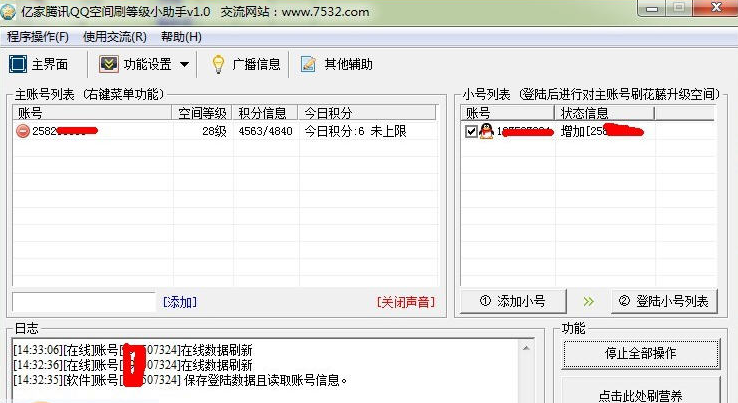Image resolution: width=738 pixels, height=403 pixels.
Task: Click the 添加 link next to account input
Action: pos(179,302)
